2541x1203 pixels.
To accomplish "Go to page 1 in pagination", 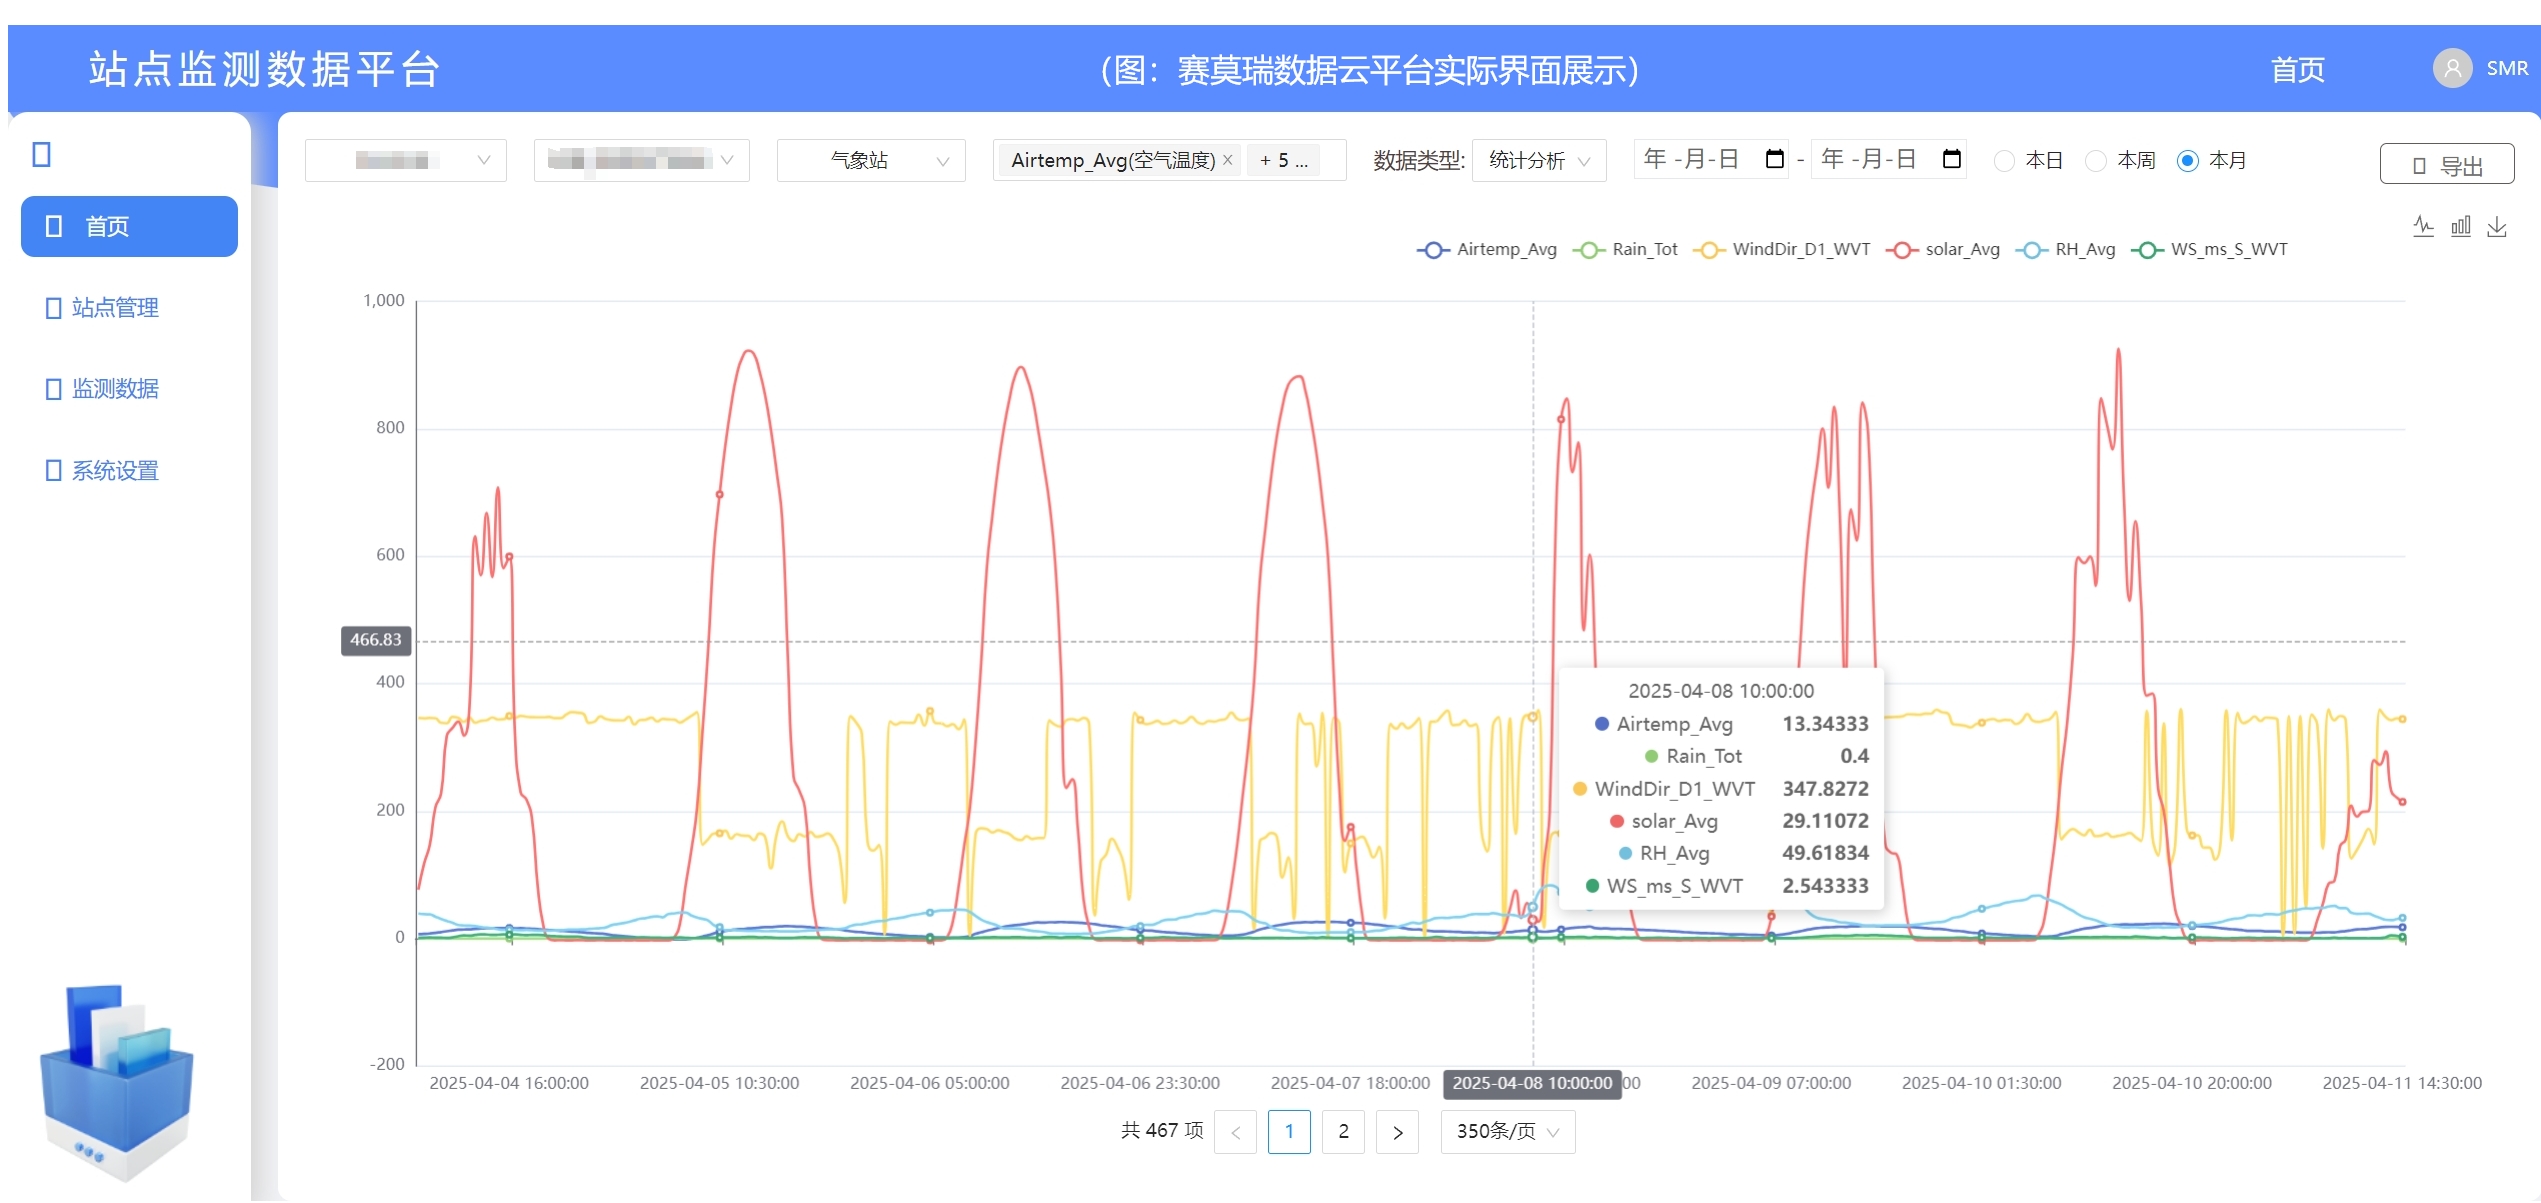I will pos(1289,1132).
